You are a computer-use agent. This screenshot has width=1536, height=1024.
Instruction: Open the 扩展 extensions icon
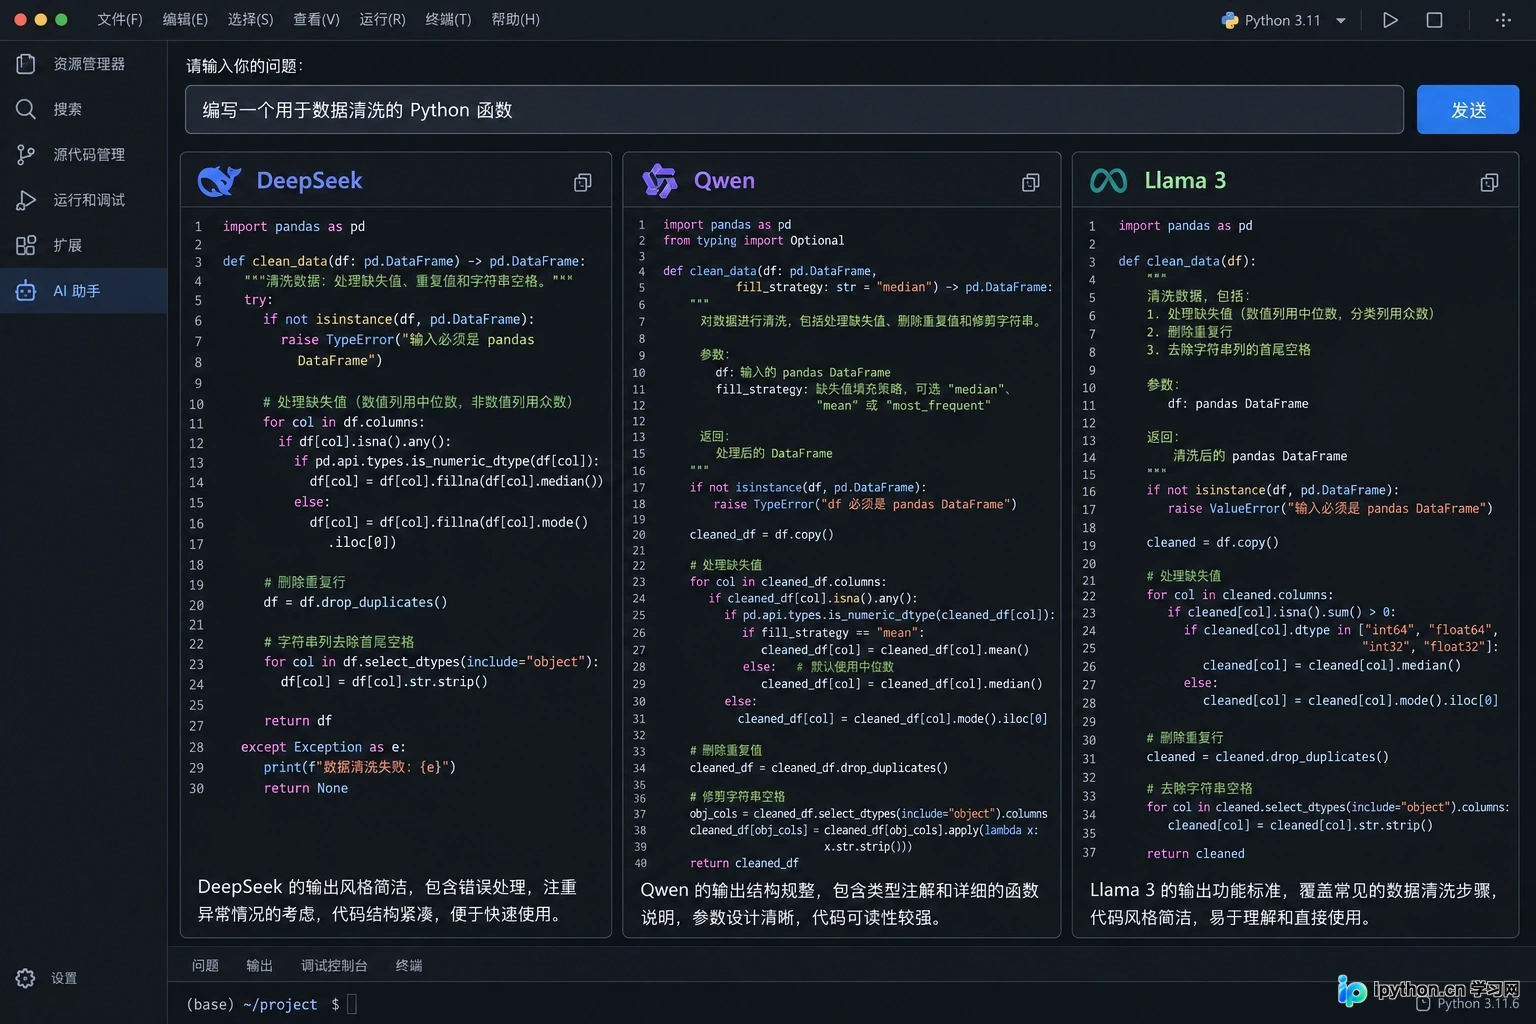pyautogui.click(x=26, y=245)
